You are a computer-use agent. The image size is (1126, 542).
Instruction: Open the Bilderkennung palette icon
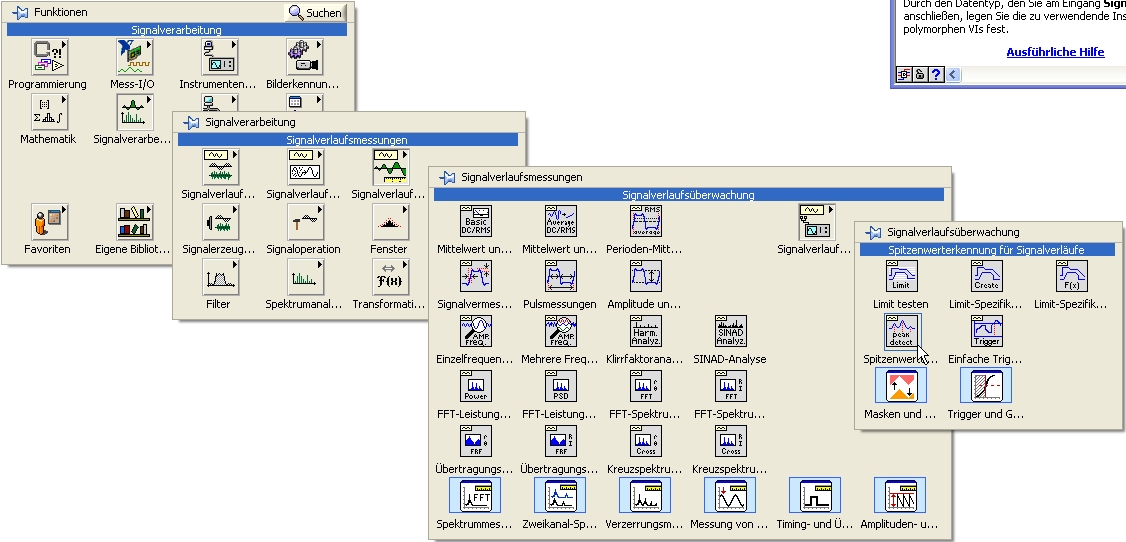[304, 57]
